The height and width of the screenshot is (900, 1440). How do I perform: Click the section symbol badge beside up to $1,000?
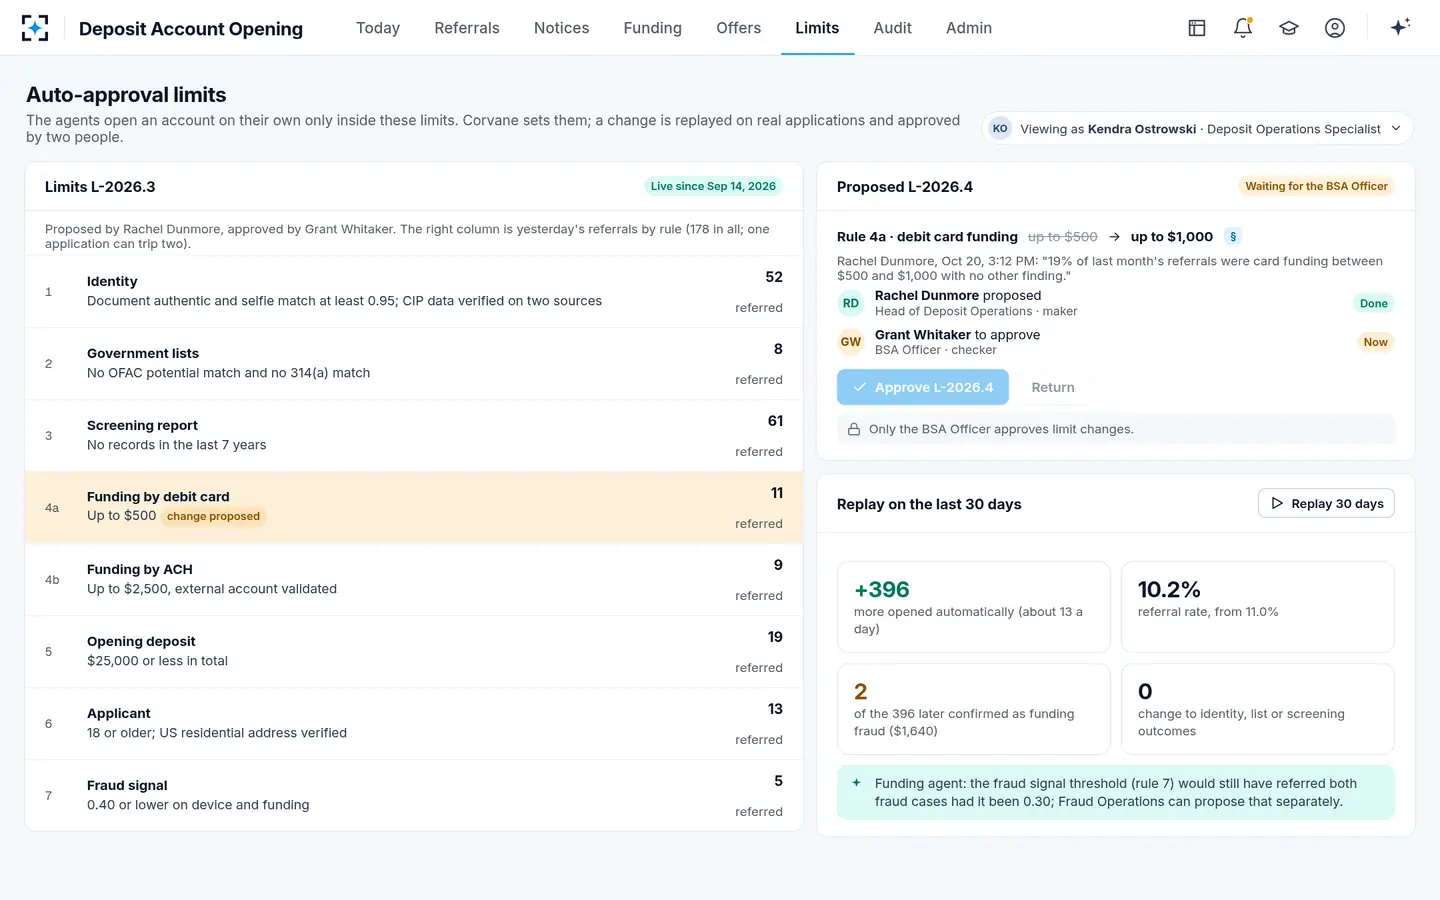click(1233, 237)
